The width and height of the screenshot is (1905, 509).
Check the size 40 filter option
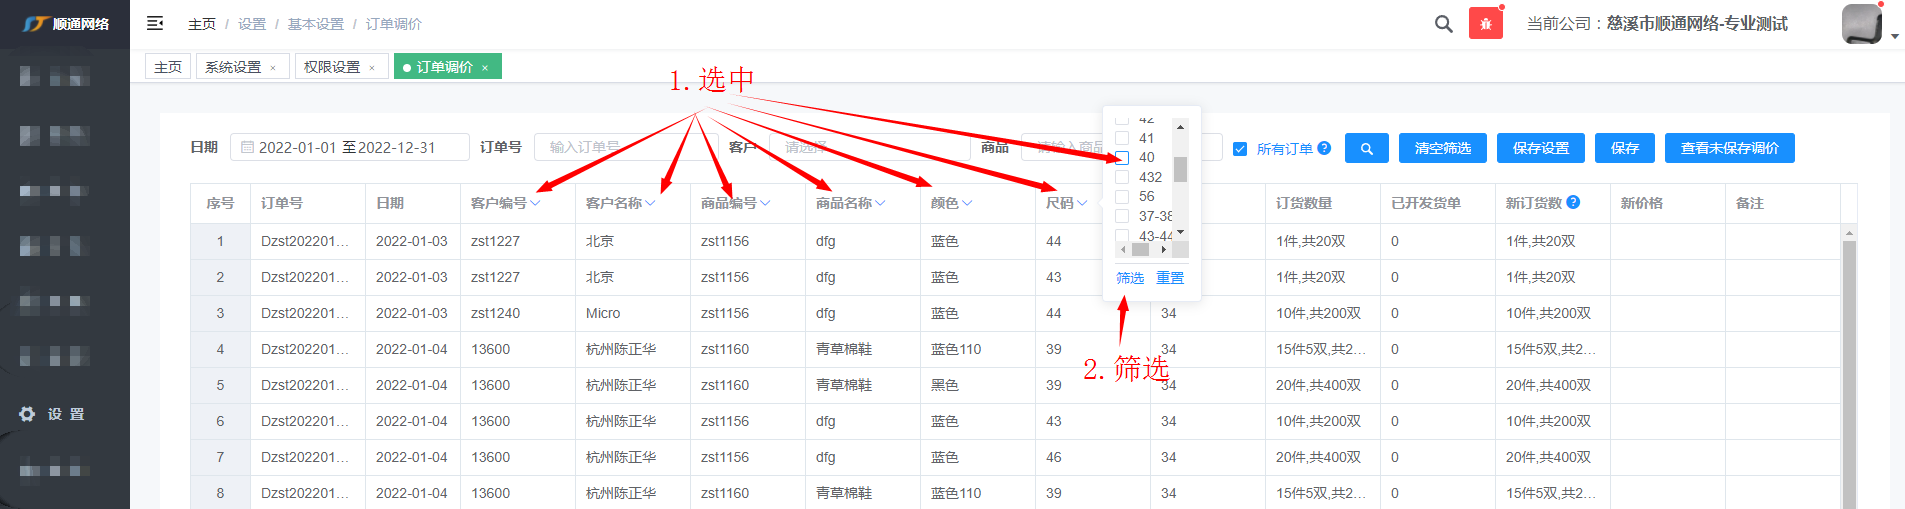pos(1122,158)
